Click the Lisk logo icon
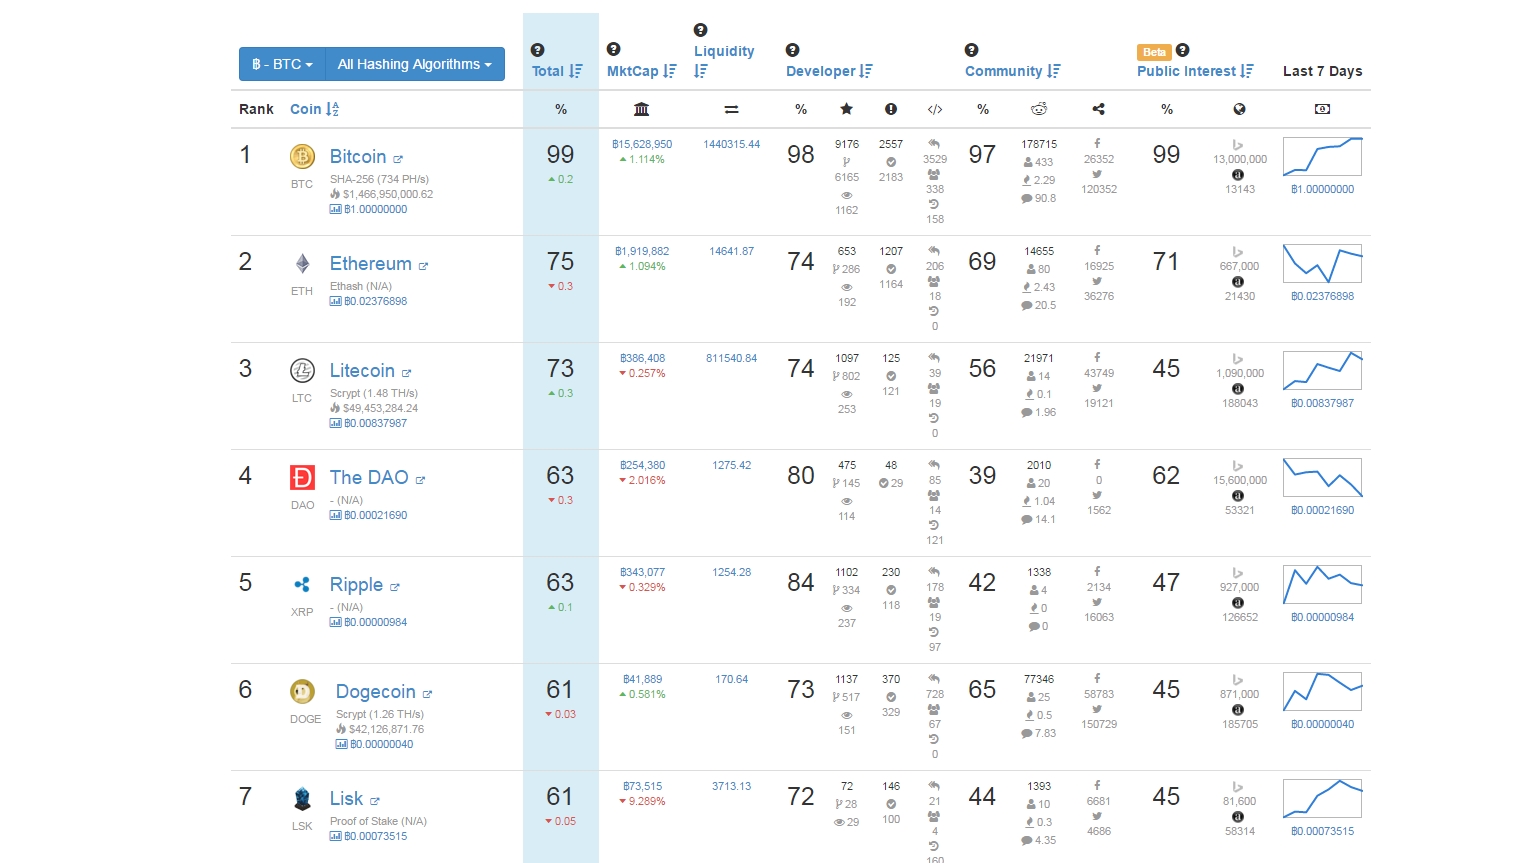 (x=302, y=798)
